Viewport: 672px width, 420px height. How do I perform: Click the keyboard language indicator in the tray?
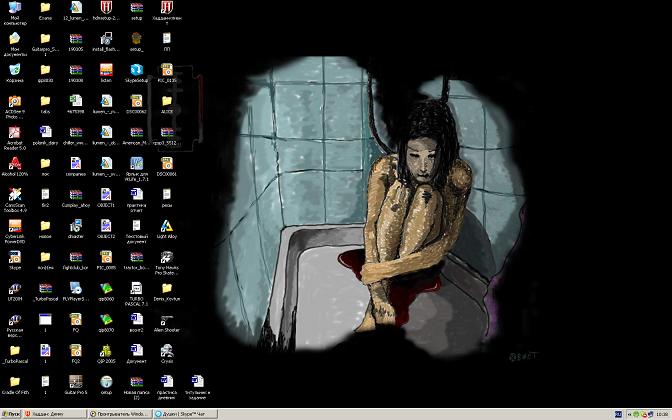click(x=618, y=414)
